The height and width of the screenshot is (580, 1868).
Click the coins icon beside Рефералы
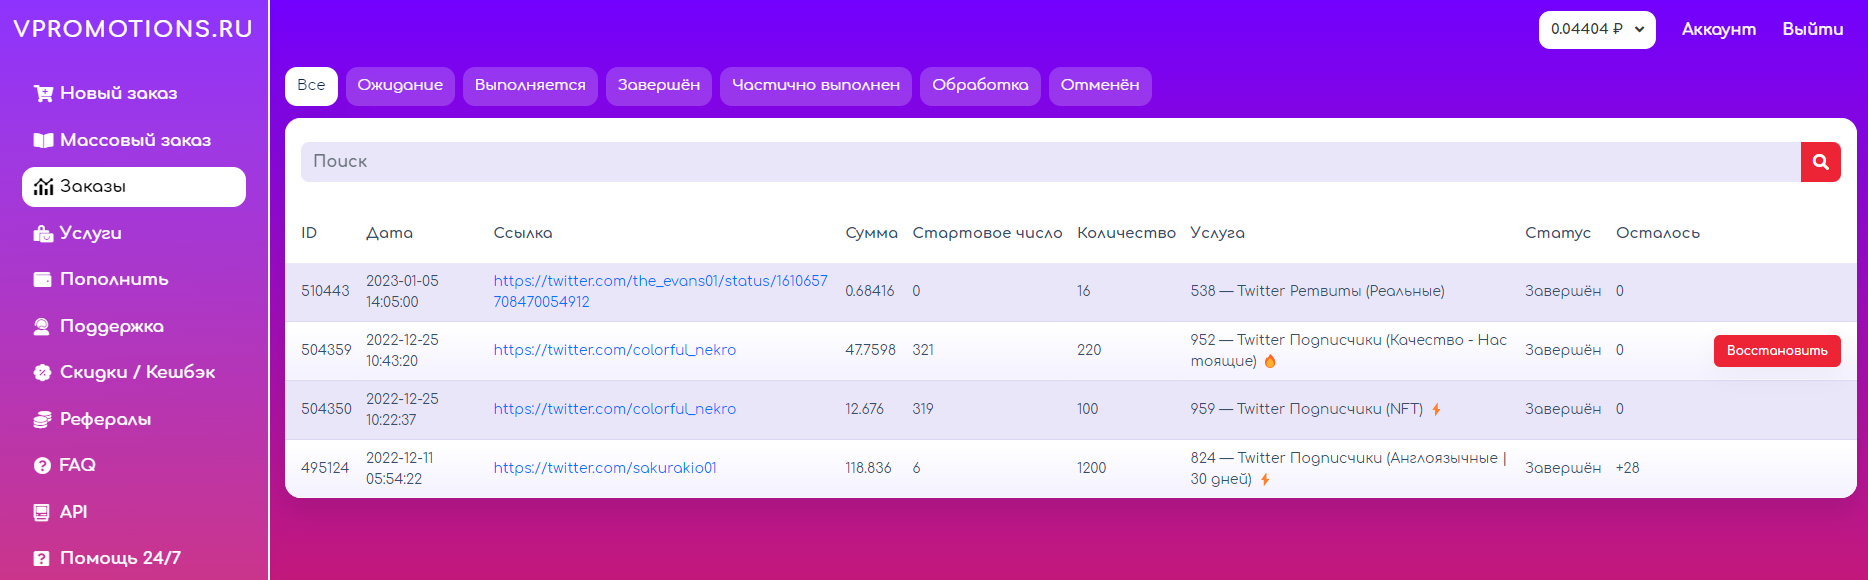(x=42, y=419)
